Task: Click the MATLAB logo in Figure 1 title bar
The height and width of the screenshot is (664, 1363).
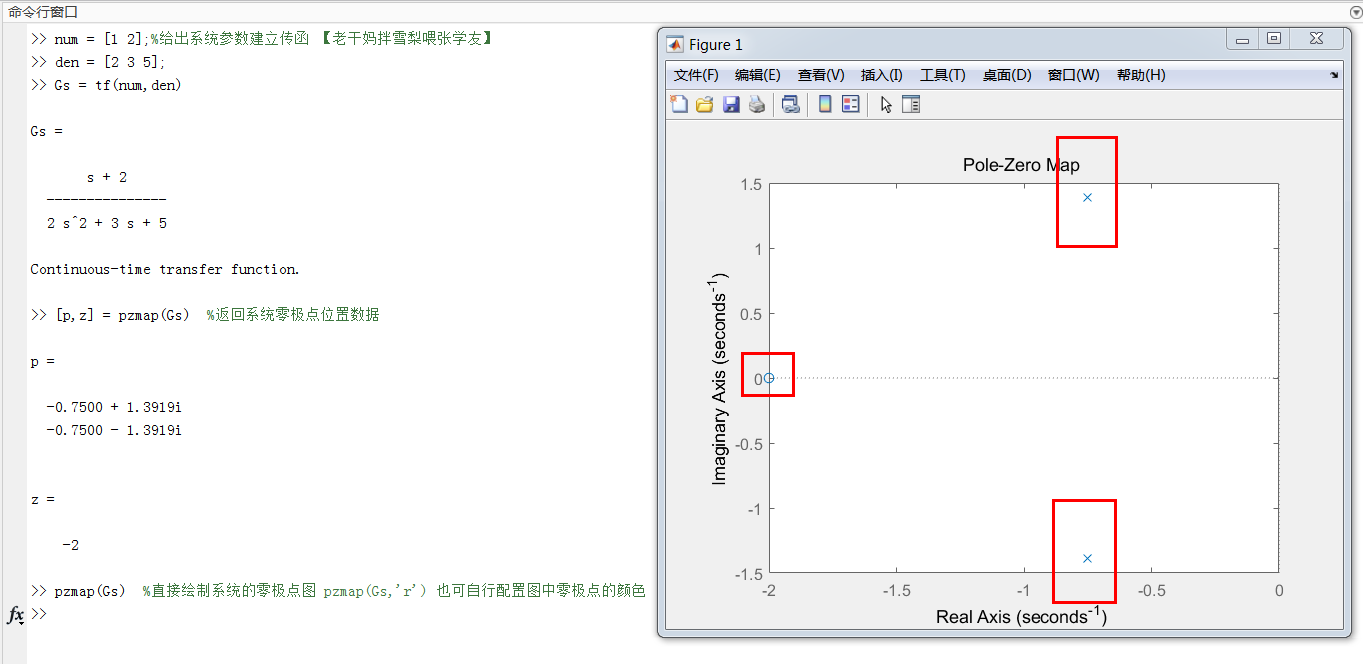Action: tap(675, 44)
